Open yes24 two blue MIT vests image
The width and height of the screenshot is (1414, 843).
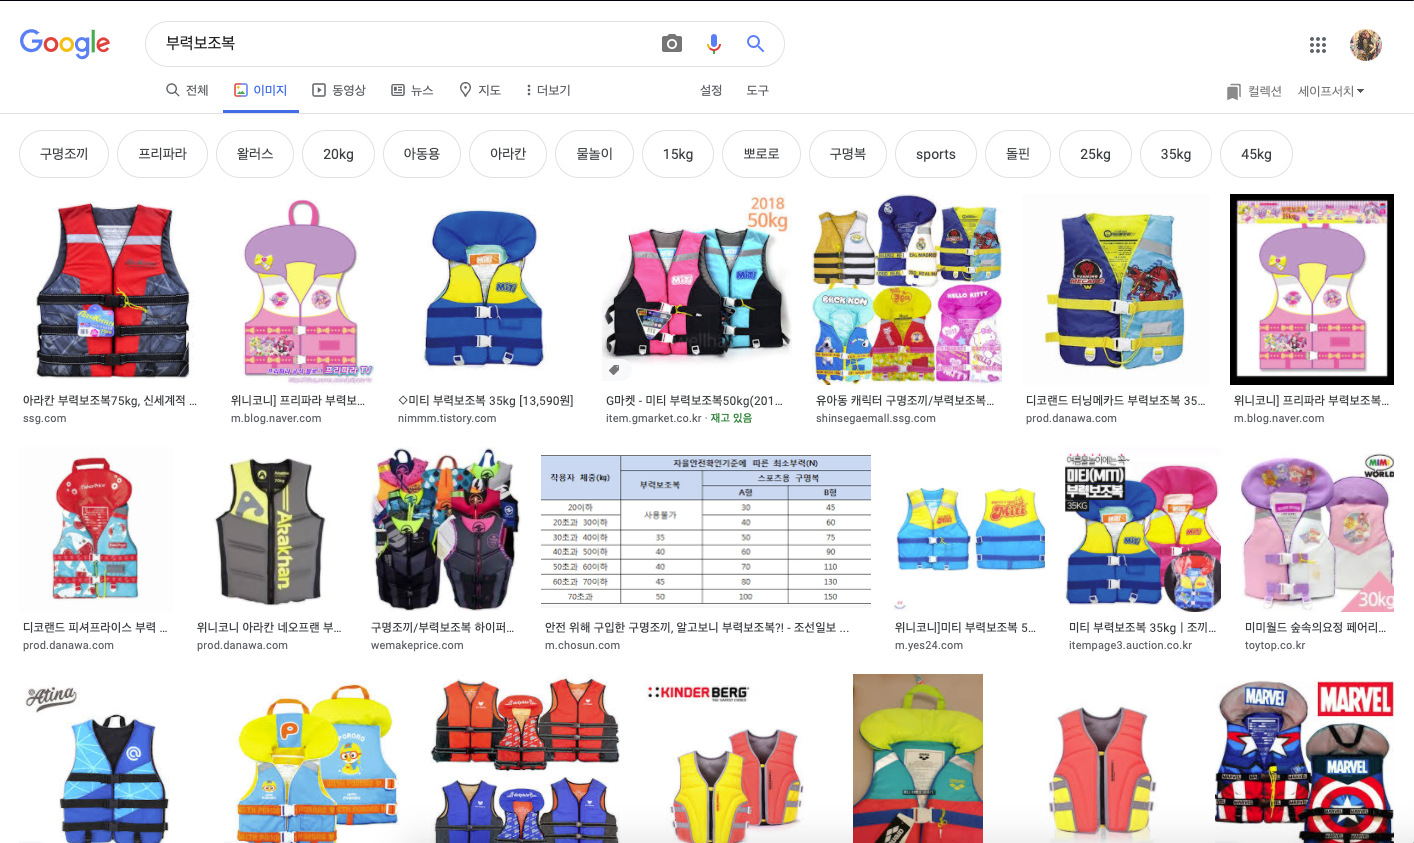970,530
